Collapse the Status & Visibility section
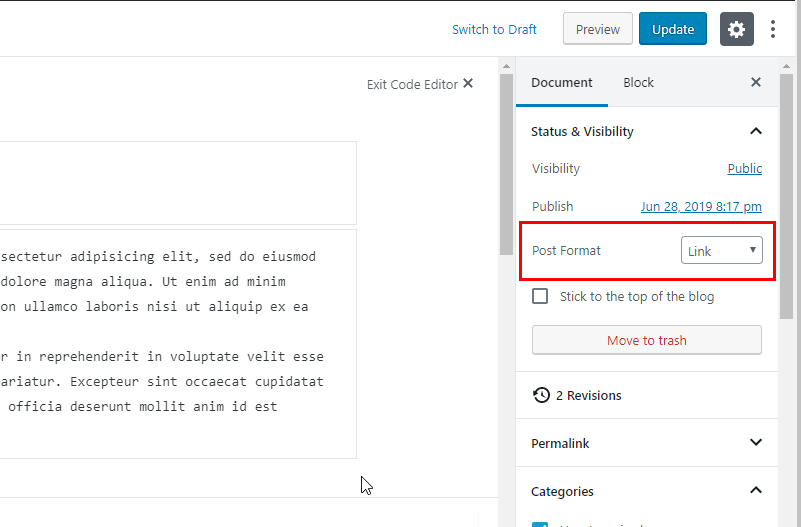Viewport: 801px width, 527px height. coord(756,131)
